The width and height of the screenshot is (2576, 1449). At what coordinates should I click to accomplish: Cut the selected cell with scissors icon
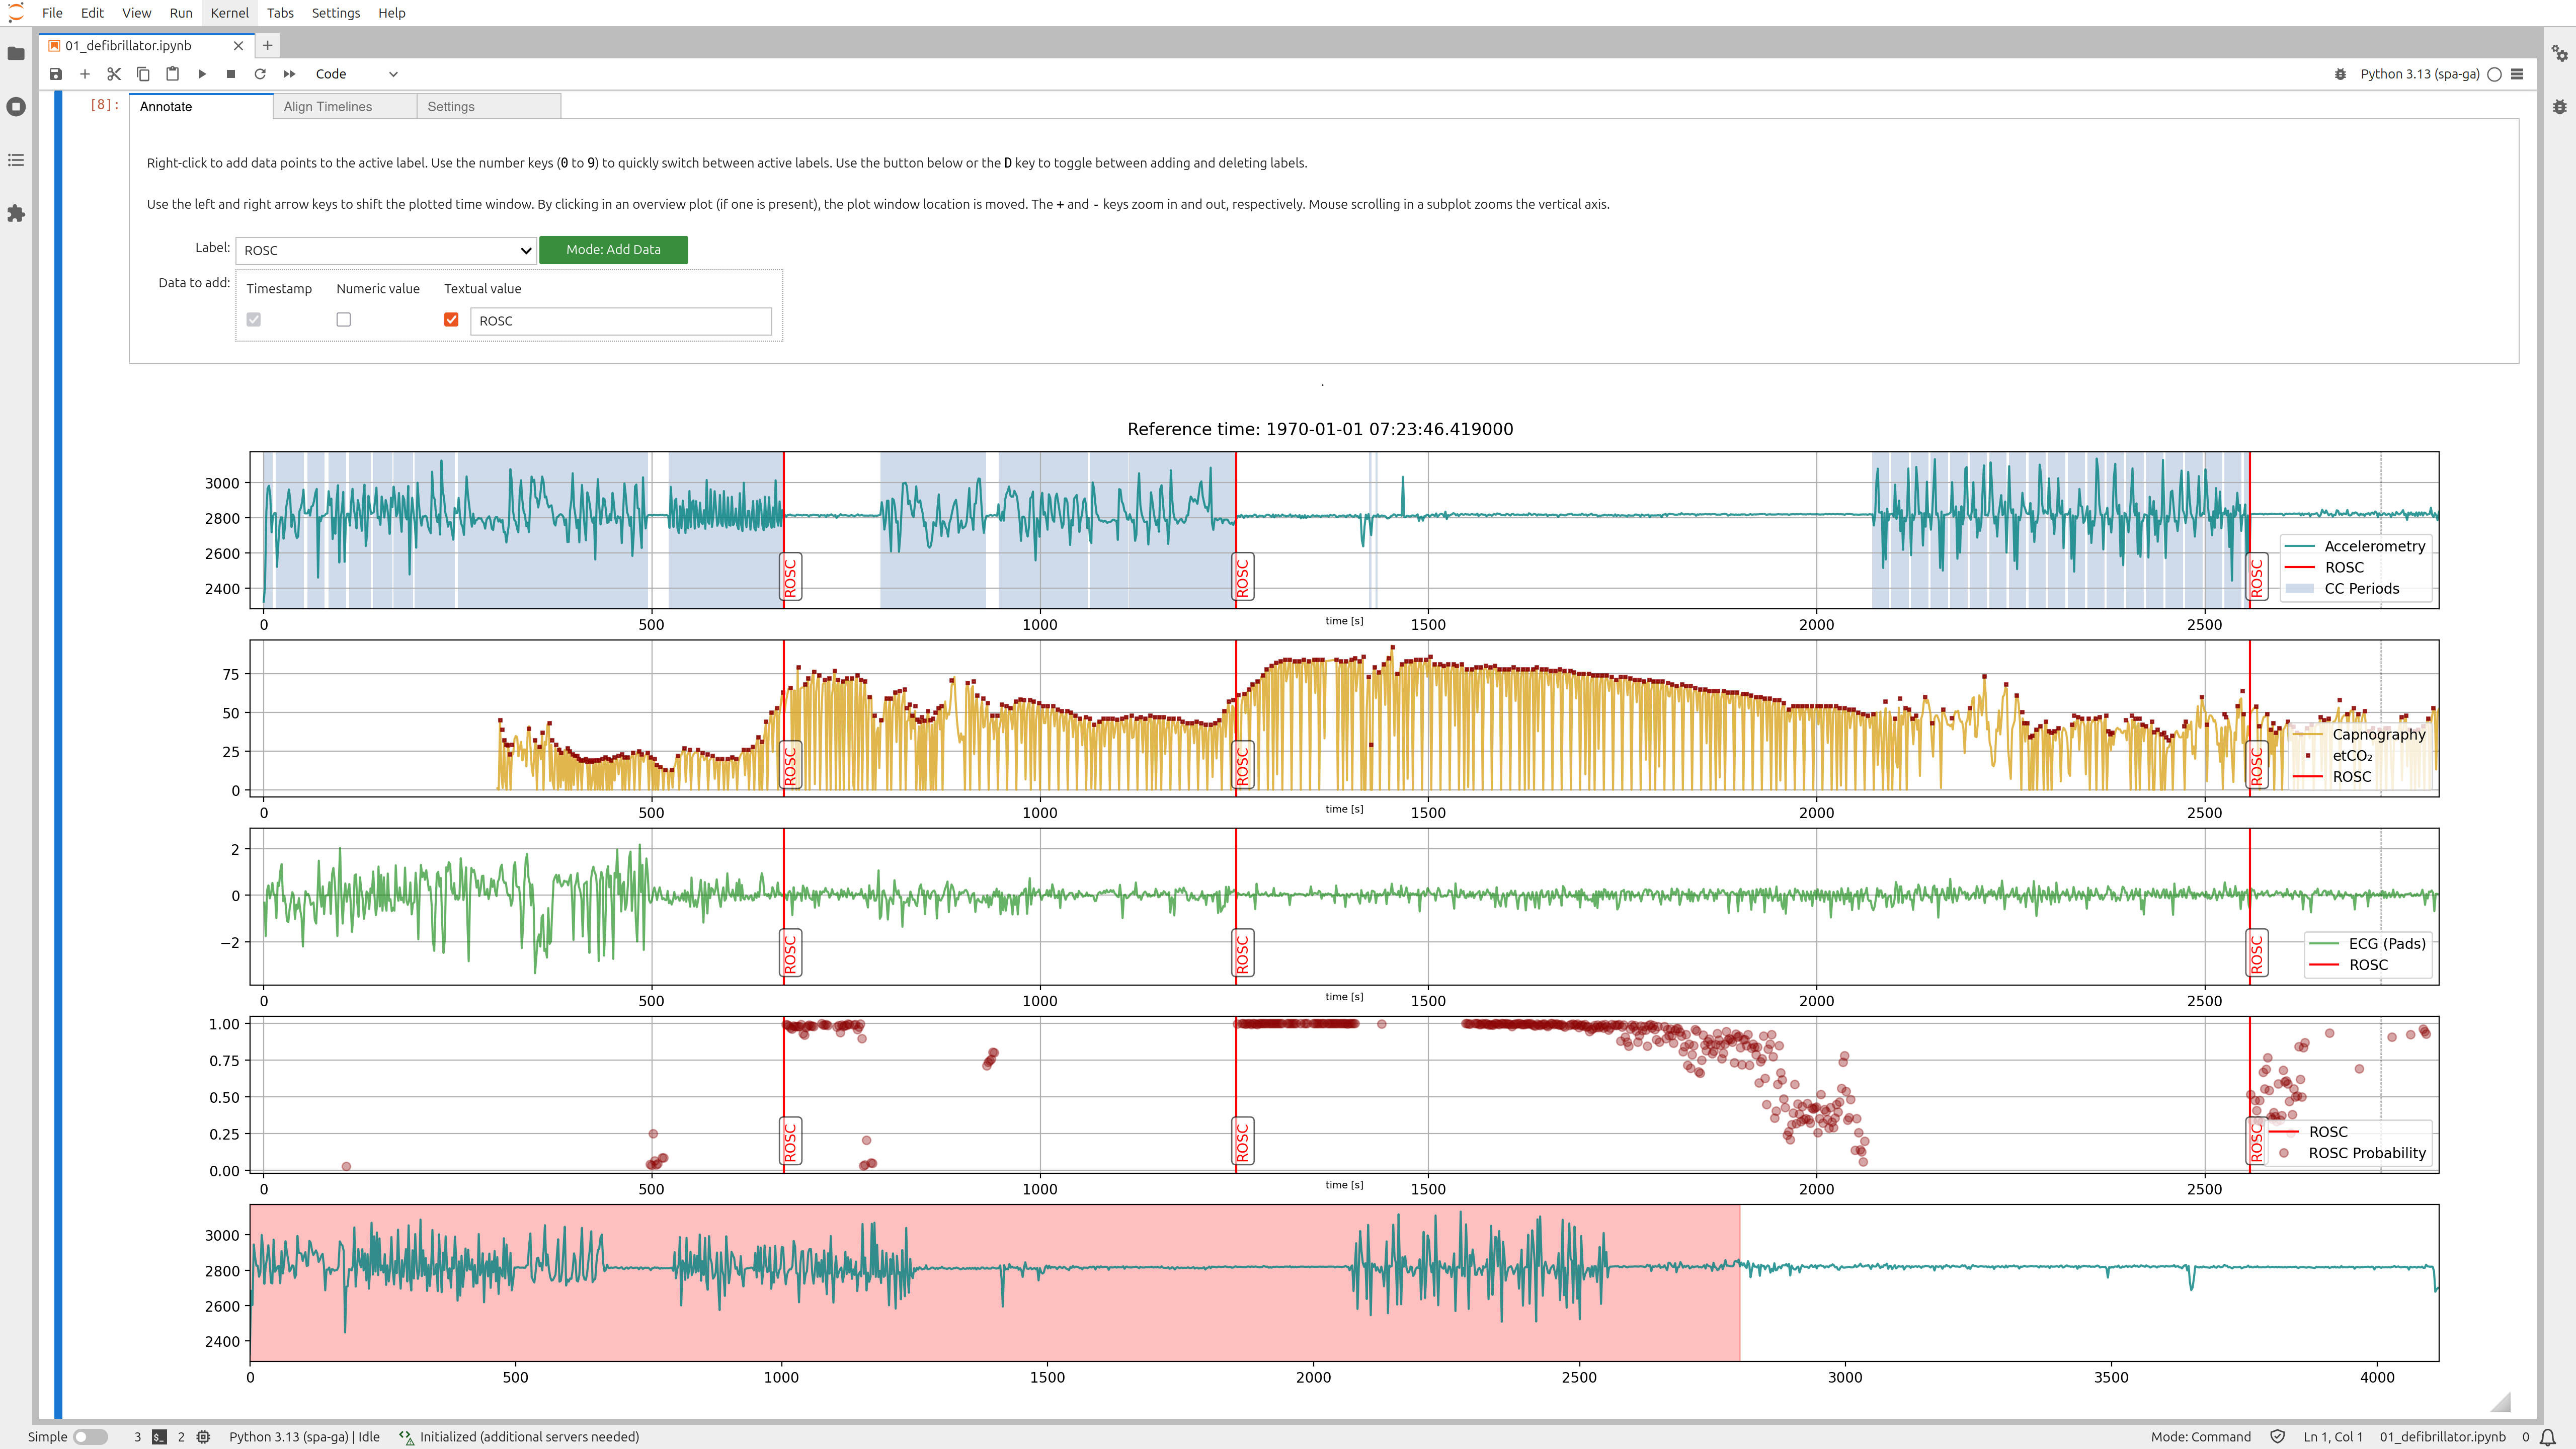point(114,74)
